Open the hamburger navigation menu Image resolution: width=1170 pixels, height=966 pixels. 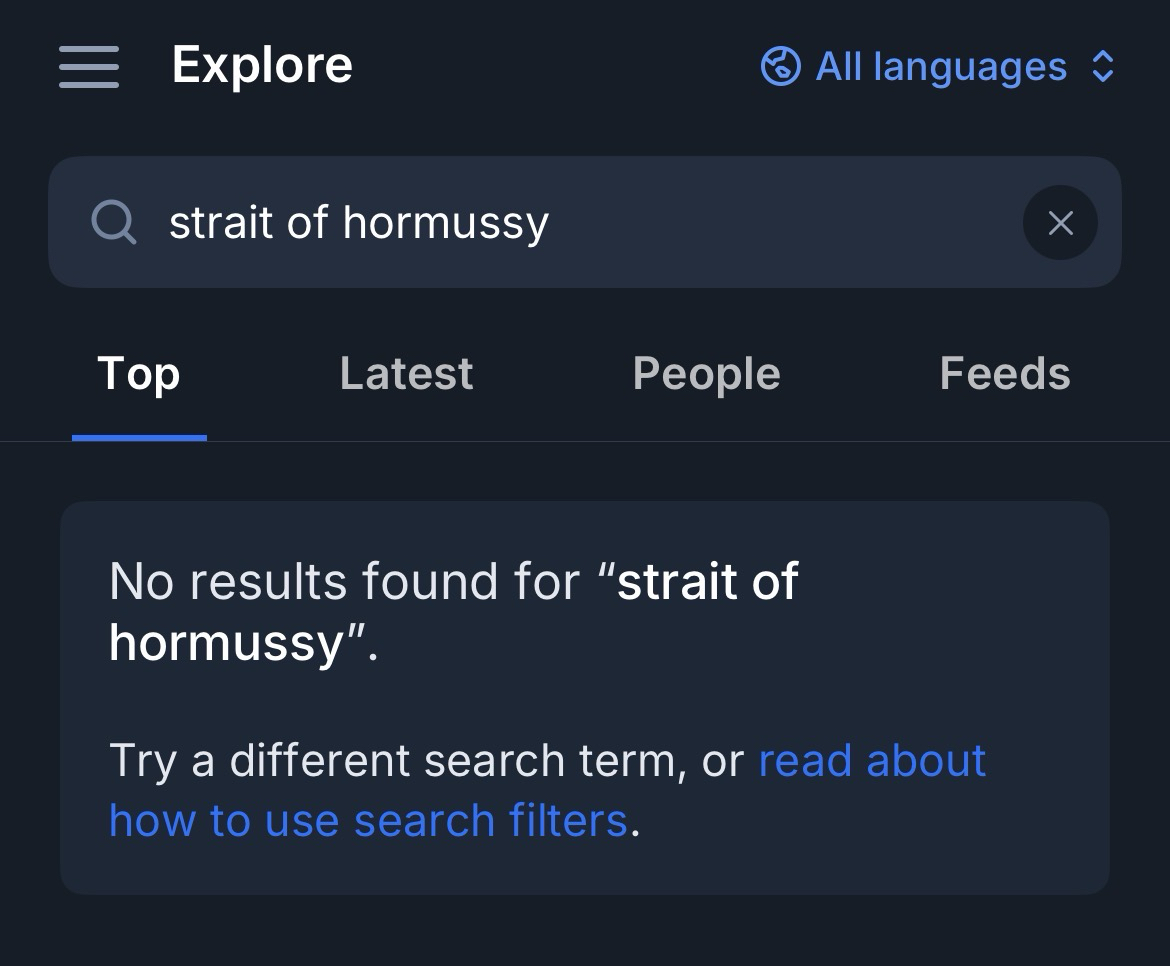[89, 67]
